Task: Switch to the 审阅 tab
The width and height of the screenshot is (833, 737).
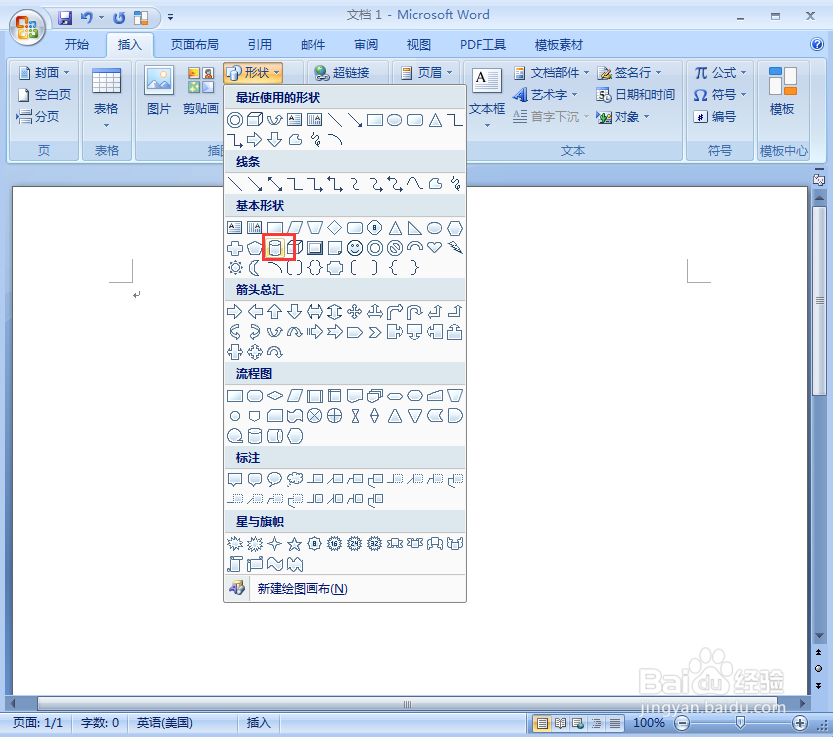Action: 366,45
